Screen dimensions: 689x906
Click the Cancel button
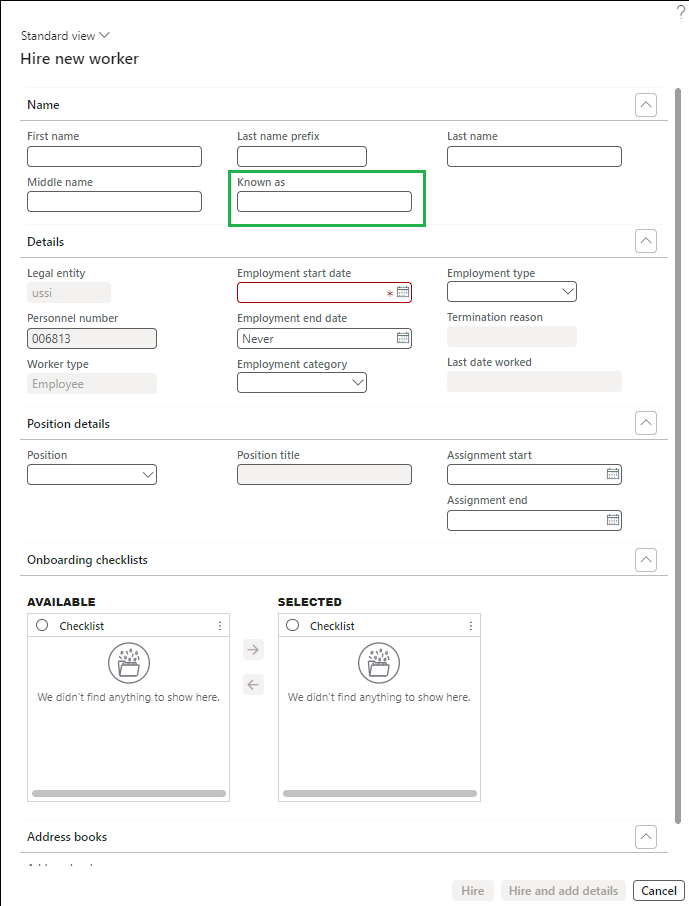(658, 891)
